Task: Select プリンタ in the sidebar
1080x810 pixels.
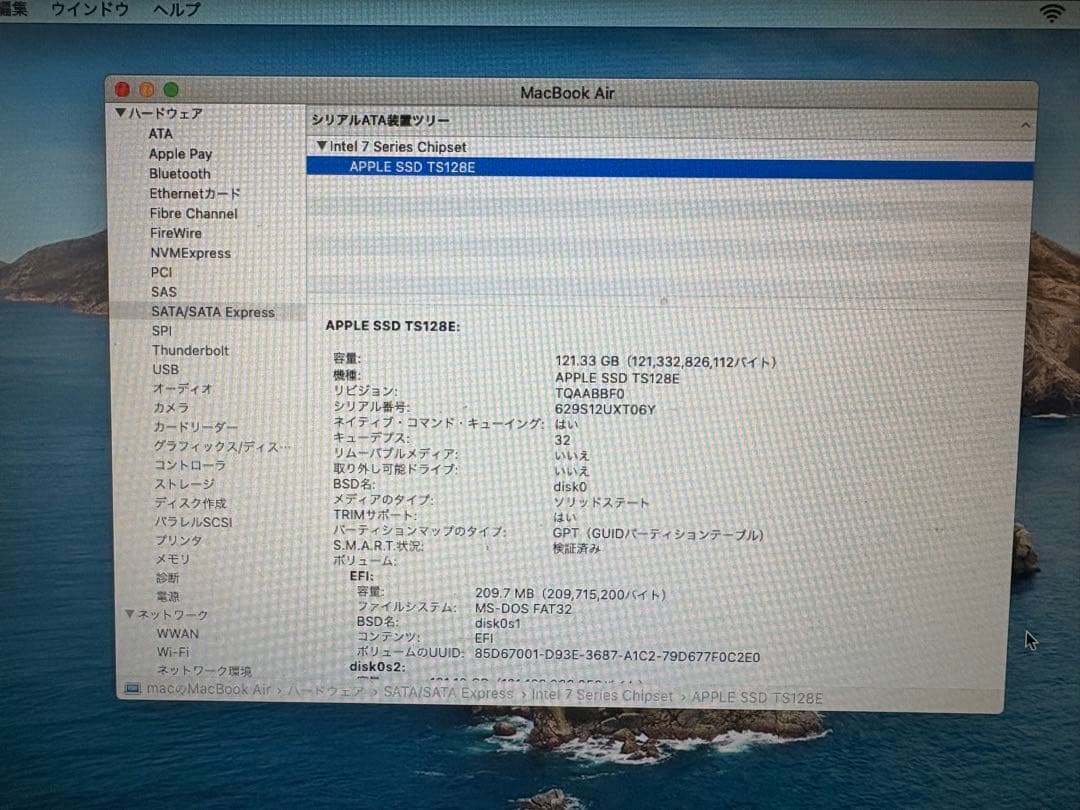Action: click(x=178, y=540)
